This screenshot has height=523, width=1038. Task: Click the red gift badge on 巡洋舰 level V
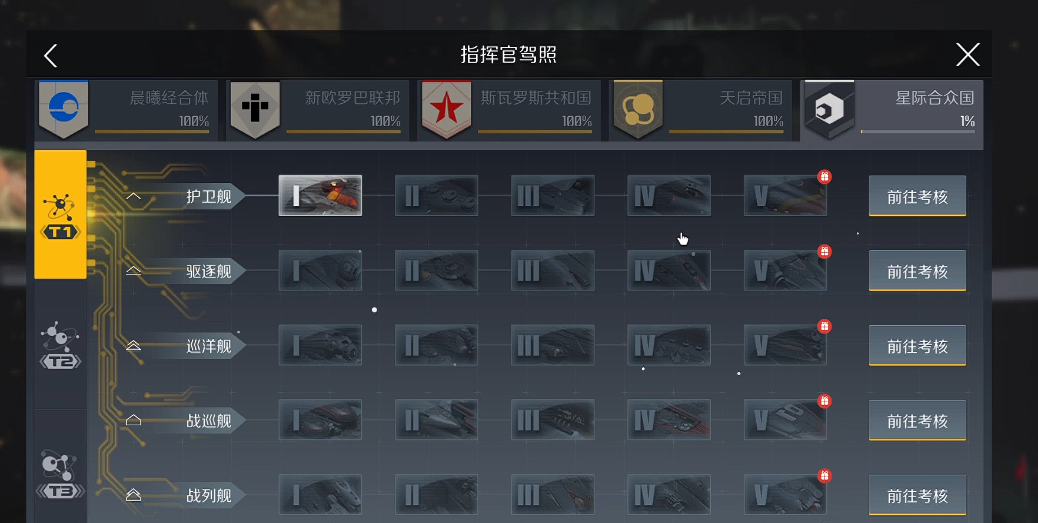click(x=824, y=326)
